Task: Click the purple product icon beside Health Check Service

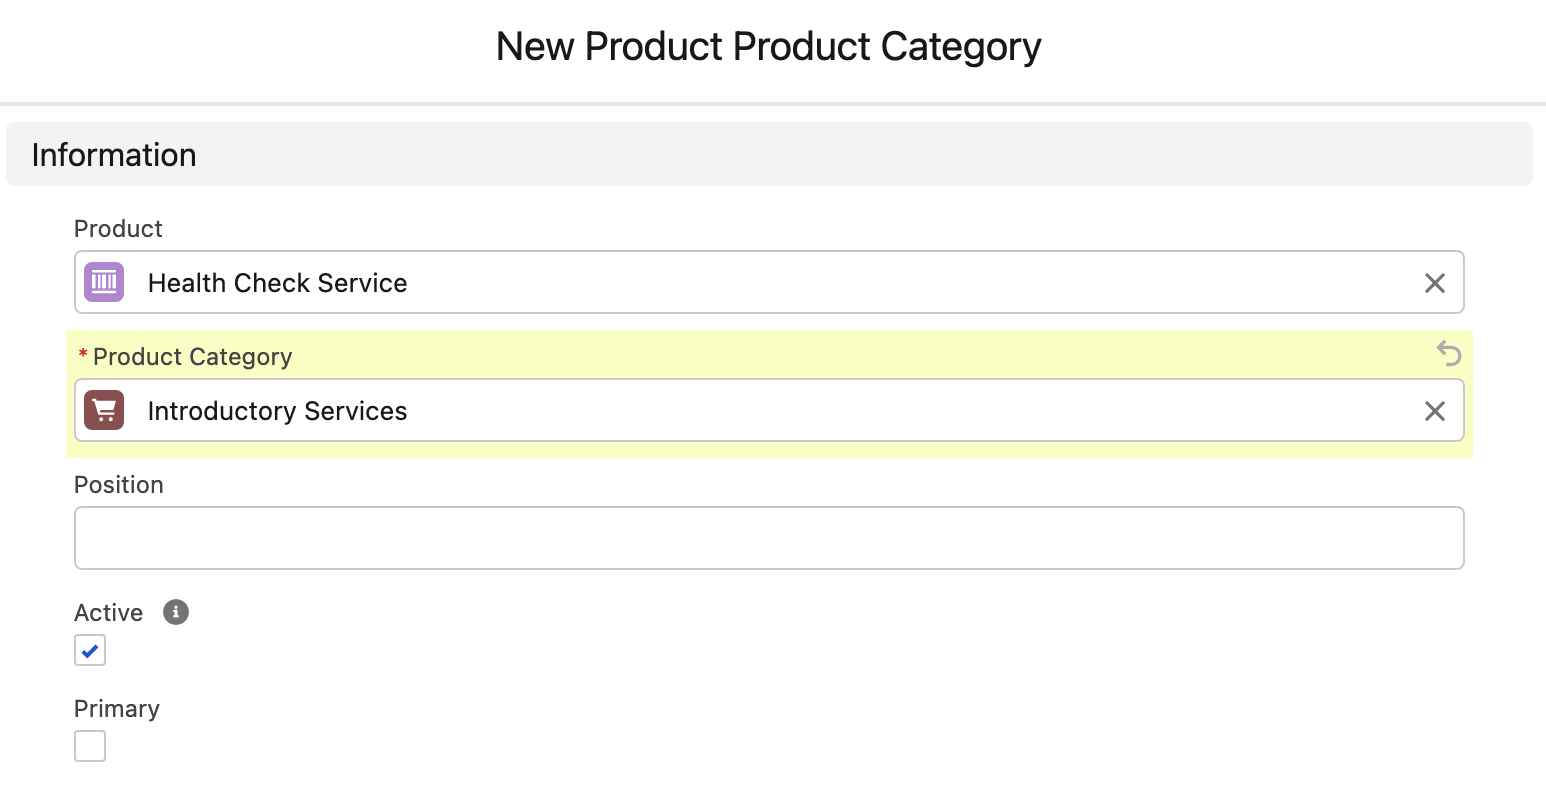Action: point(104,282)
